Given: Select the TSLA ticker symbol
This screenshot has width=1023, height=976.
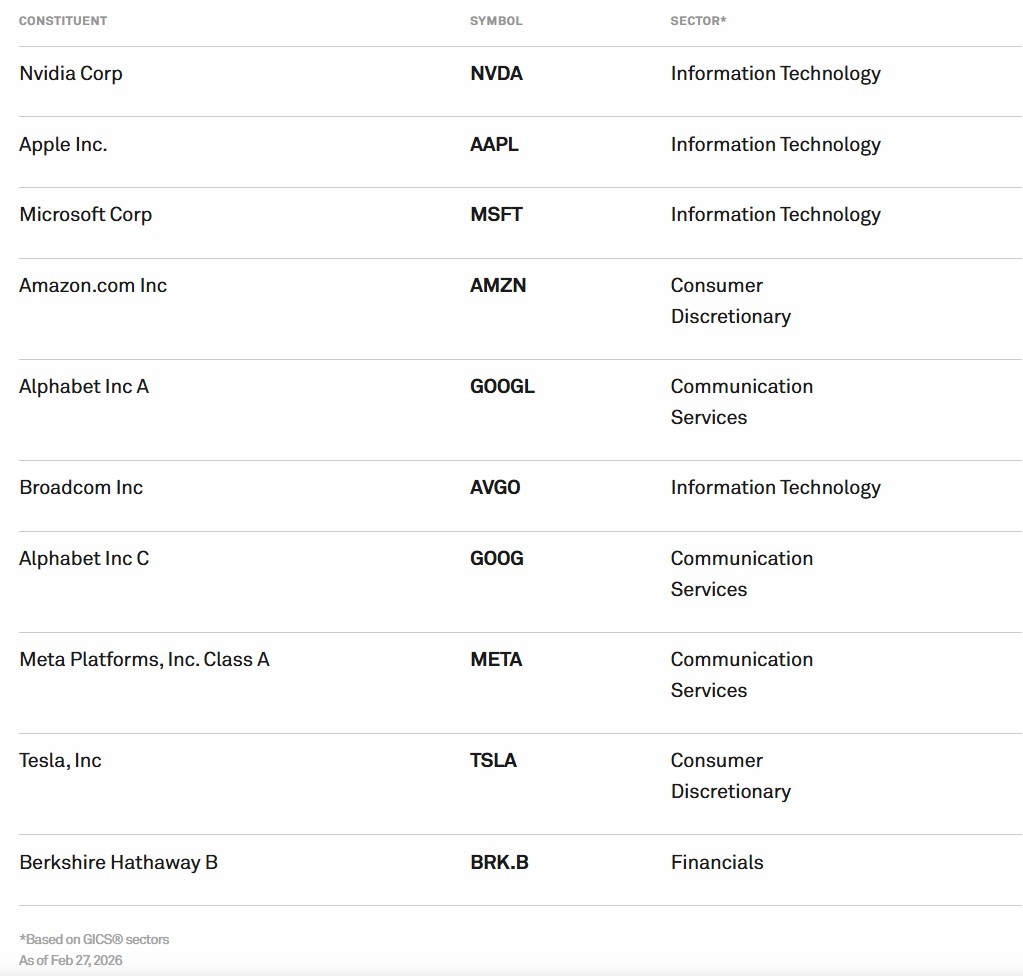Looking at the screenshot, I should click(x=493, y=761).
